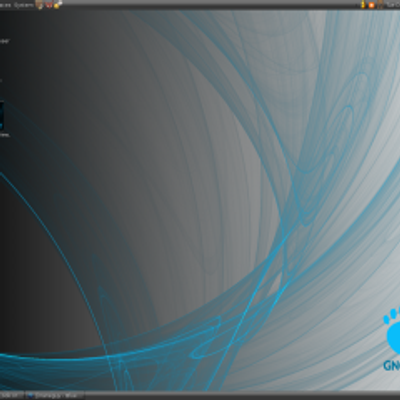The height and width of the screenshot is (400, 400).
Task: Open the System menu in top panel
Action: pos(24,5)
